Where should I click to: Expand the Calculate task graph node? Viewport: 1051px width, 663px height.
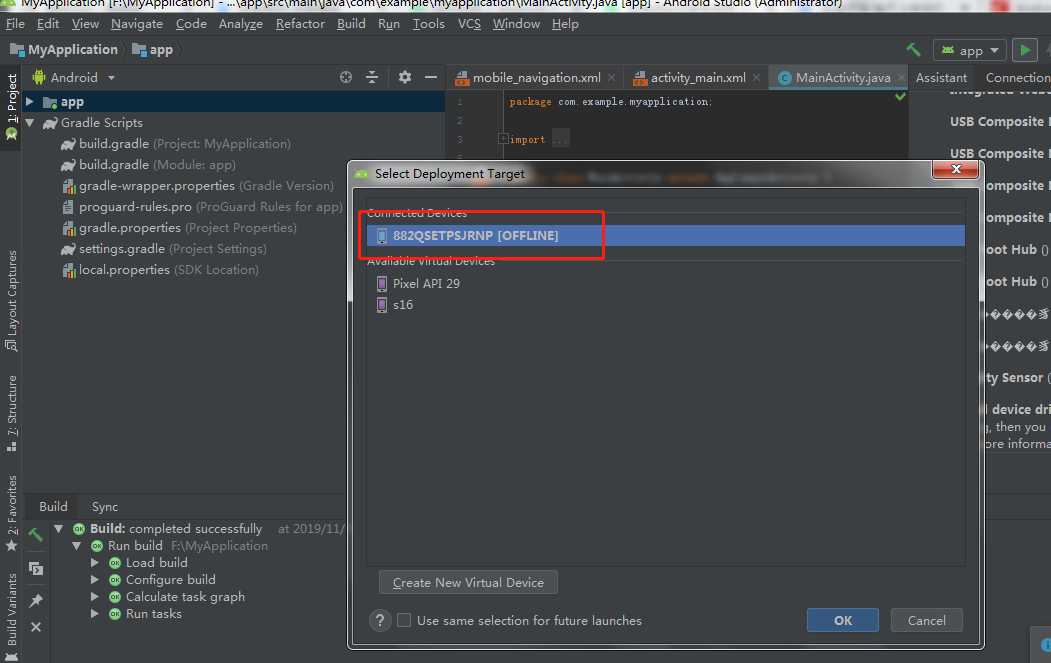coord(95,597)
